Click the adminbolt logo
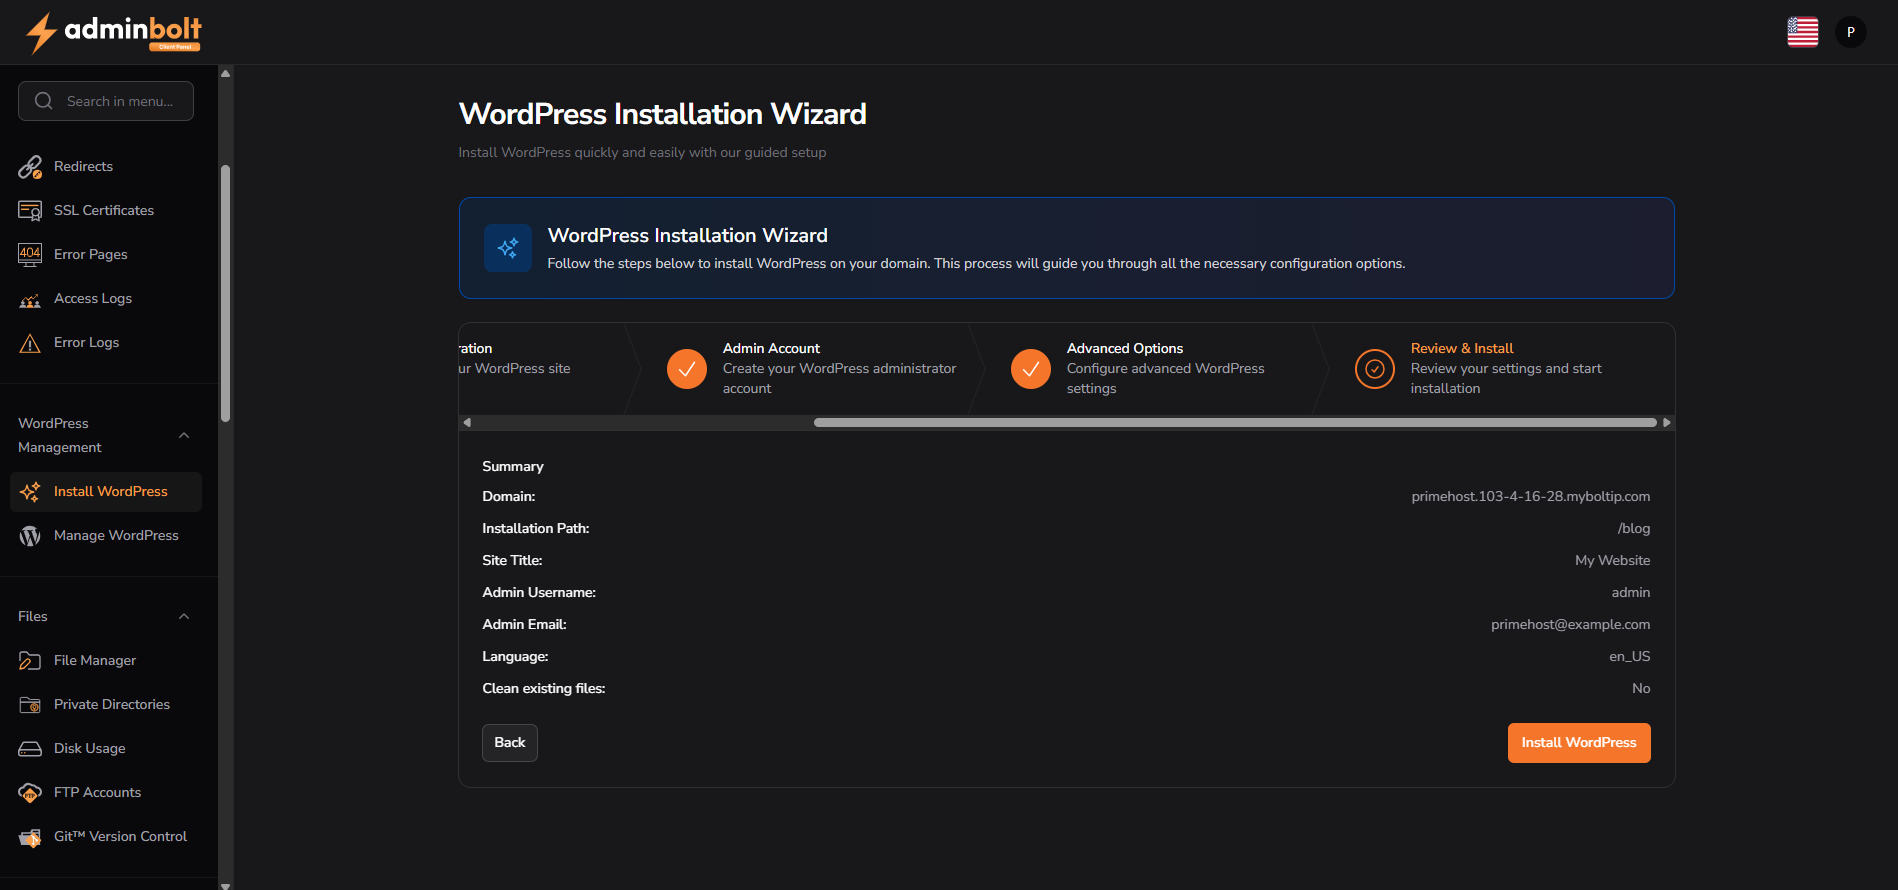The height and width of the screenshot is (890, 1898). click(113, 32)
